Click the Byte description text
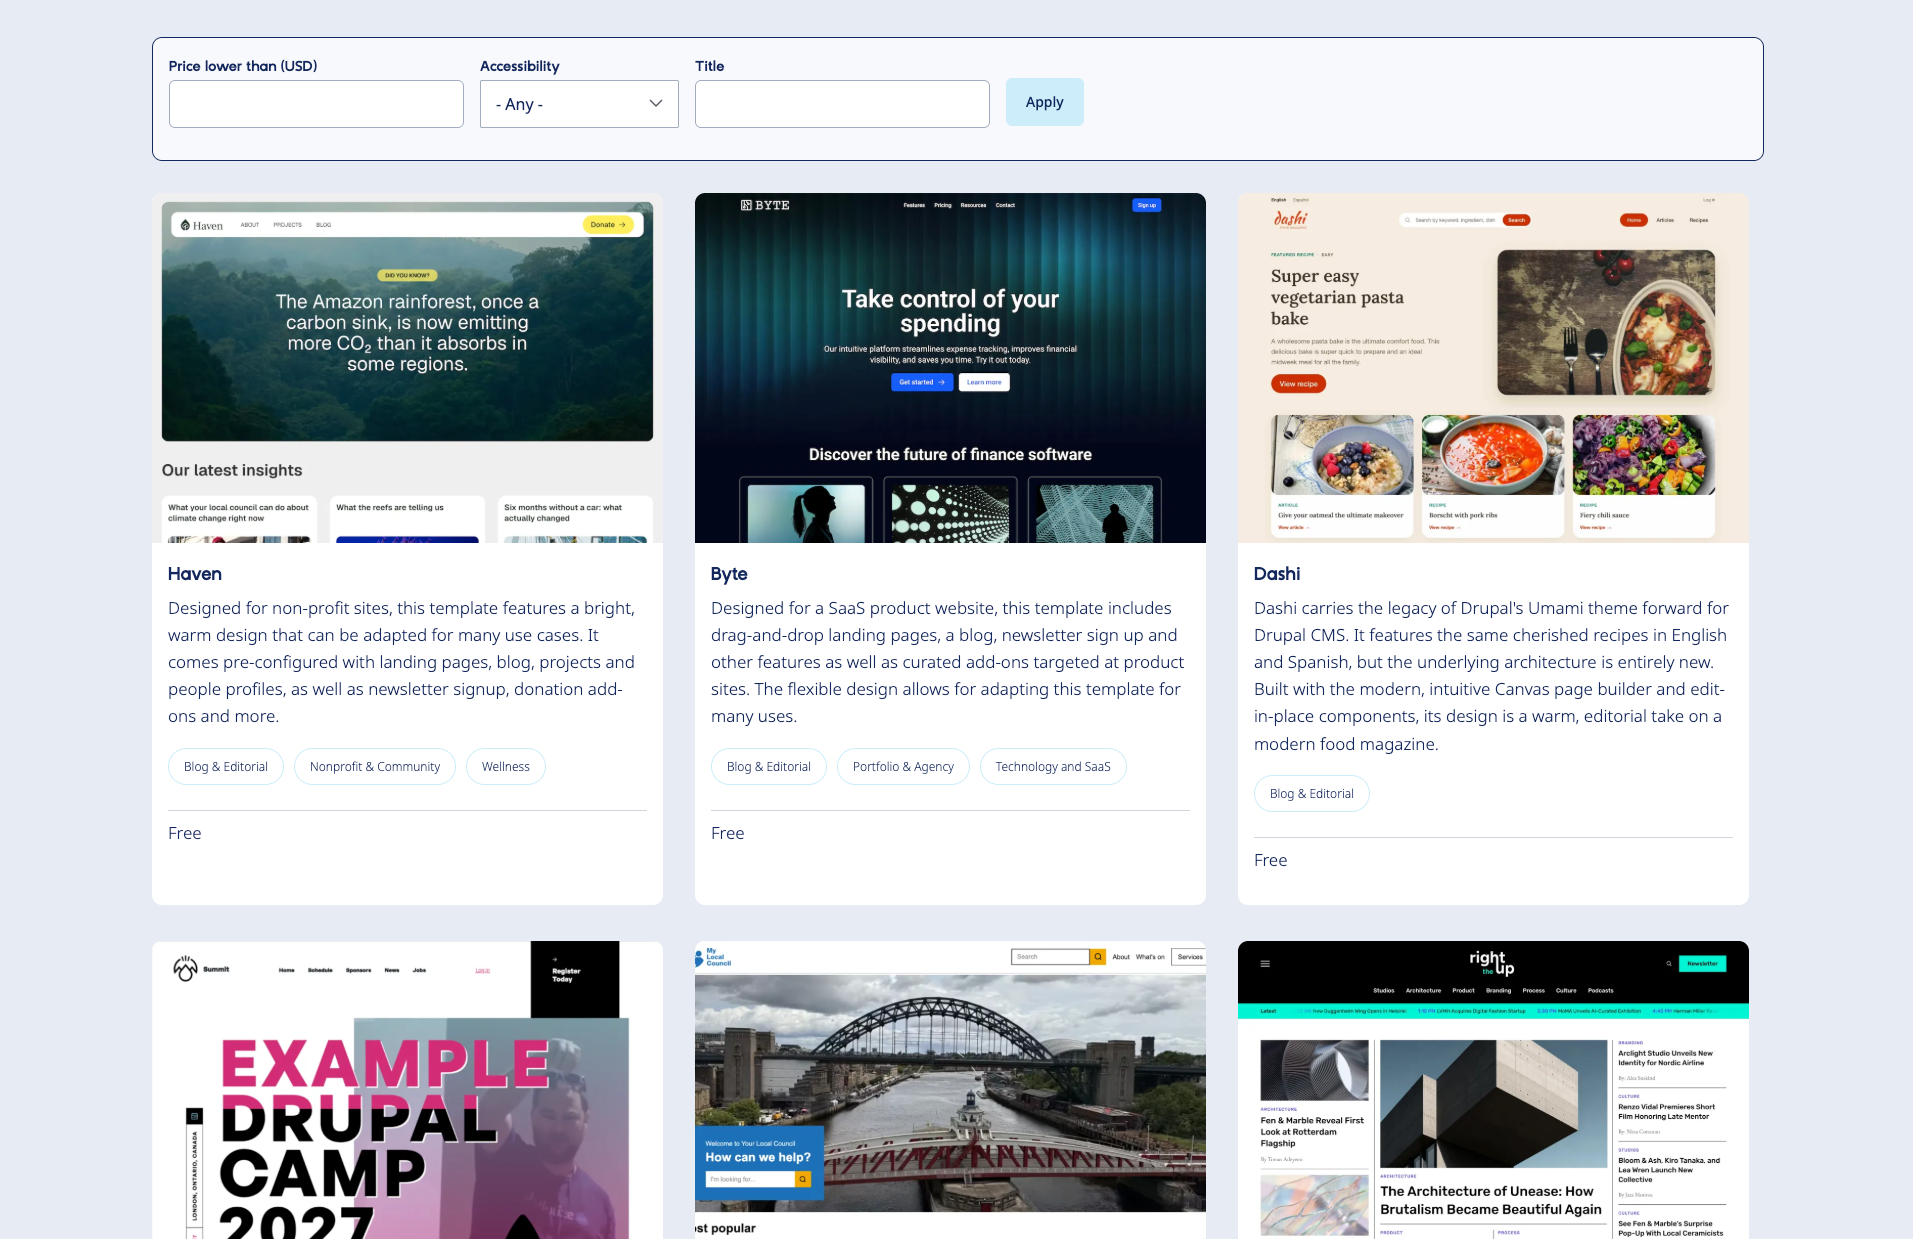The width and height of the screenshot is (1913, 1239). pos(950,662)
